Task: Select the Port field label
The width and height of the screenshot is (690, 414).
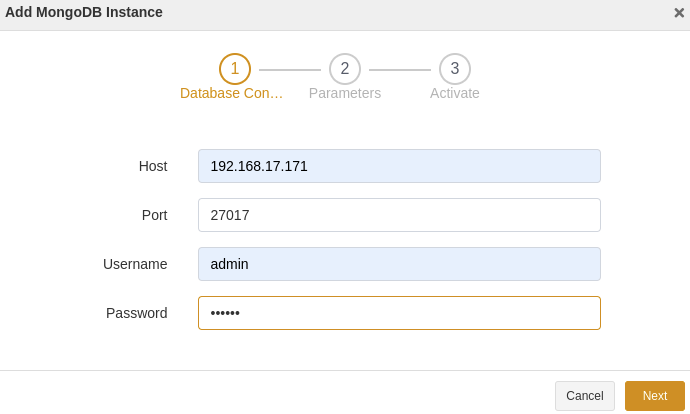Action: (x=154, y=215)
